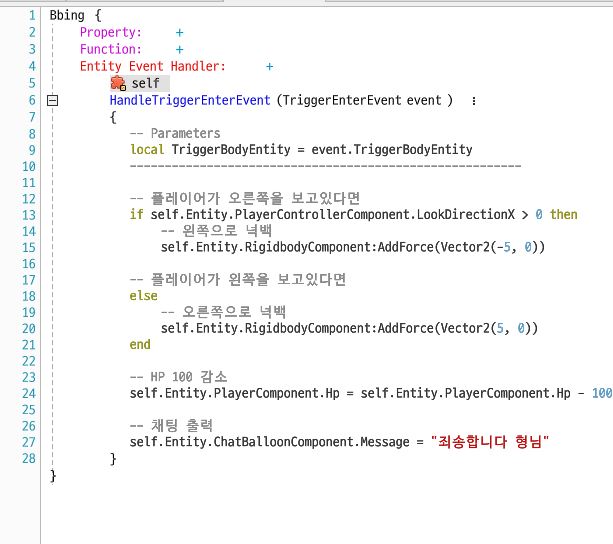This screenshot has height=544, width=613.
Task: Click the PlayerComponent.Hp assignment line
Action: (371, 393)
